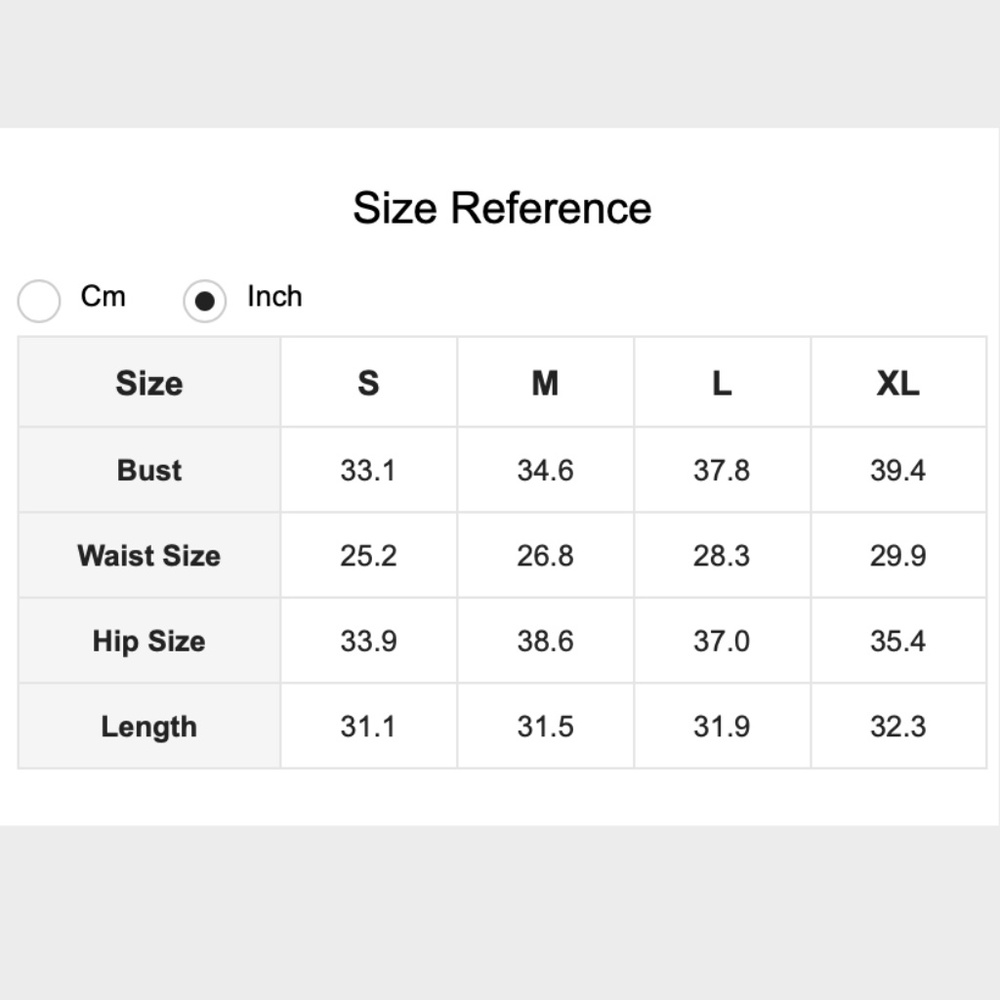Select the Length row label
The height and width of the screenshot is (1000, 1000).
[149, 727]
